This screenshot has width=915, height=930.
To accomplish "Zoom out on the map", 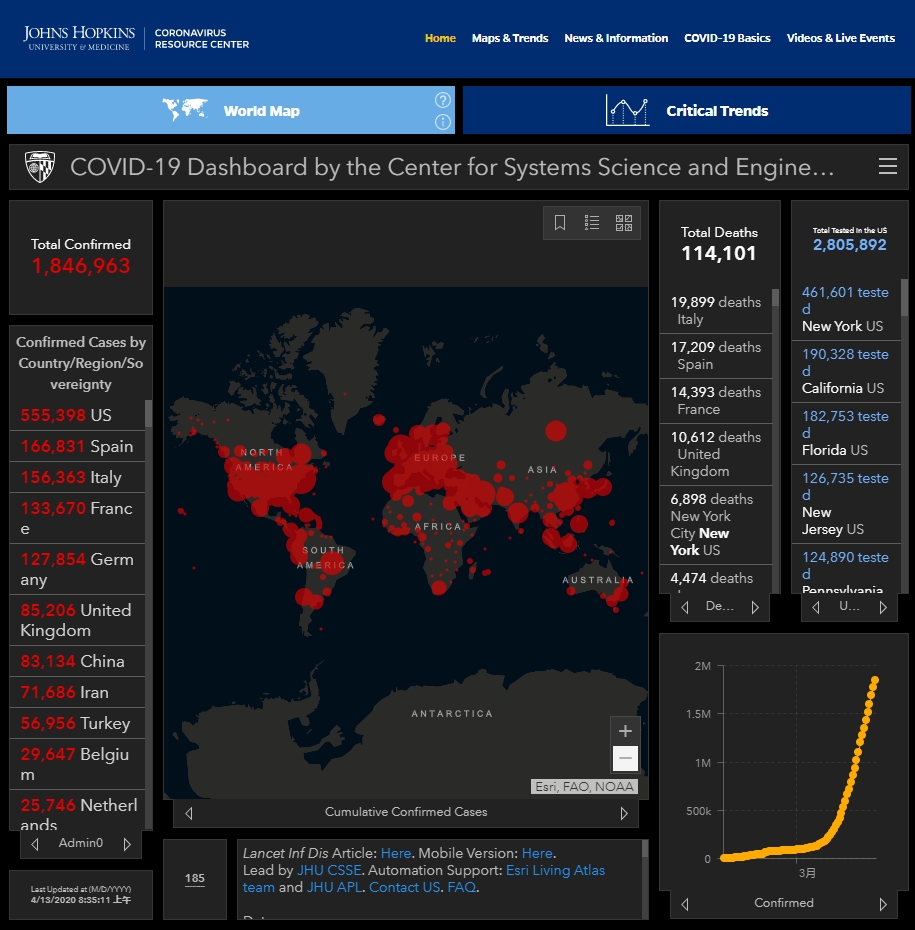I will pyautogui.click(x=625, y=759).
